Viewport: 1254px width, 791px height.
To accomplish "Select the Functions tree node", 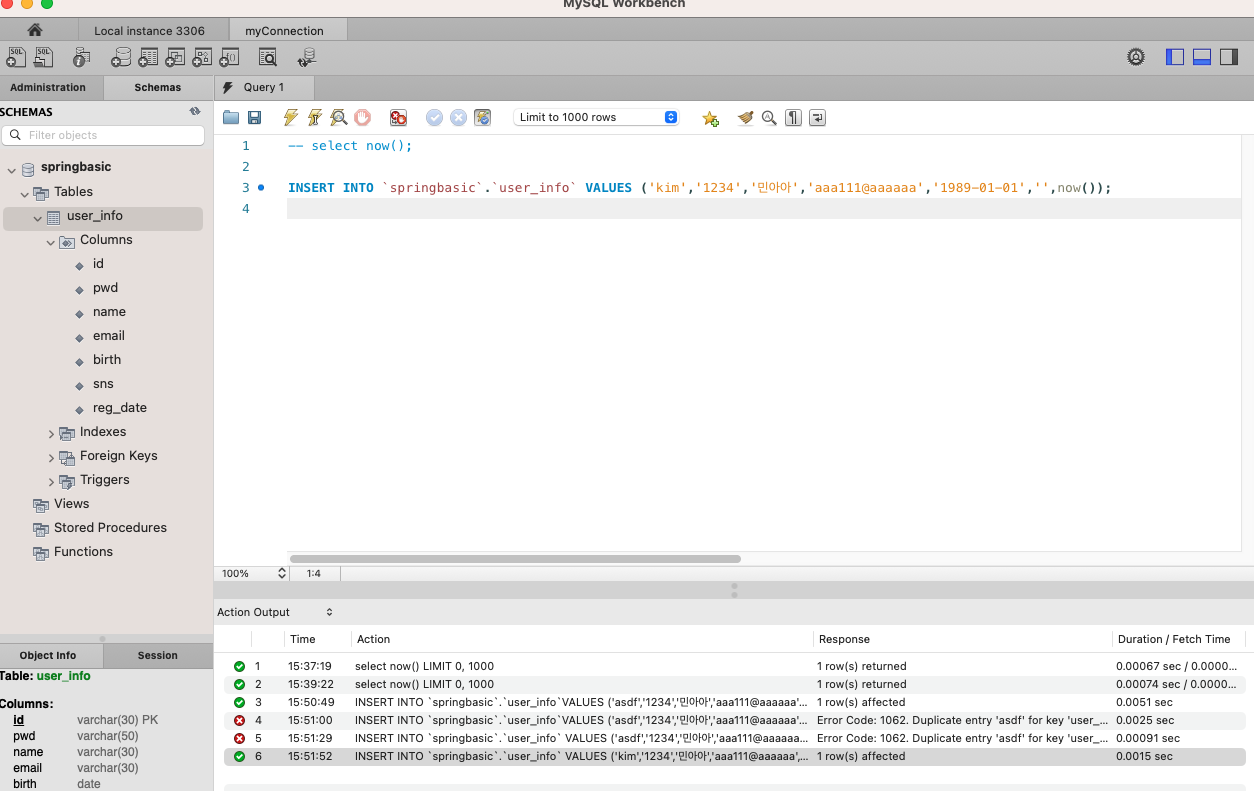I will pyautogui.click(x=83, y=552).
